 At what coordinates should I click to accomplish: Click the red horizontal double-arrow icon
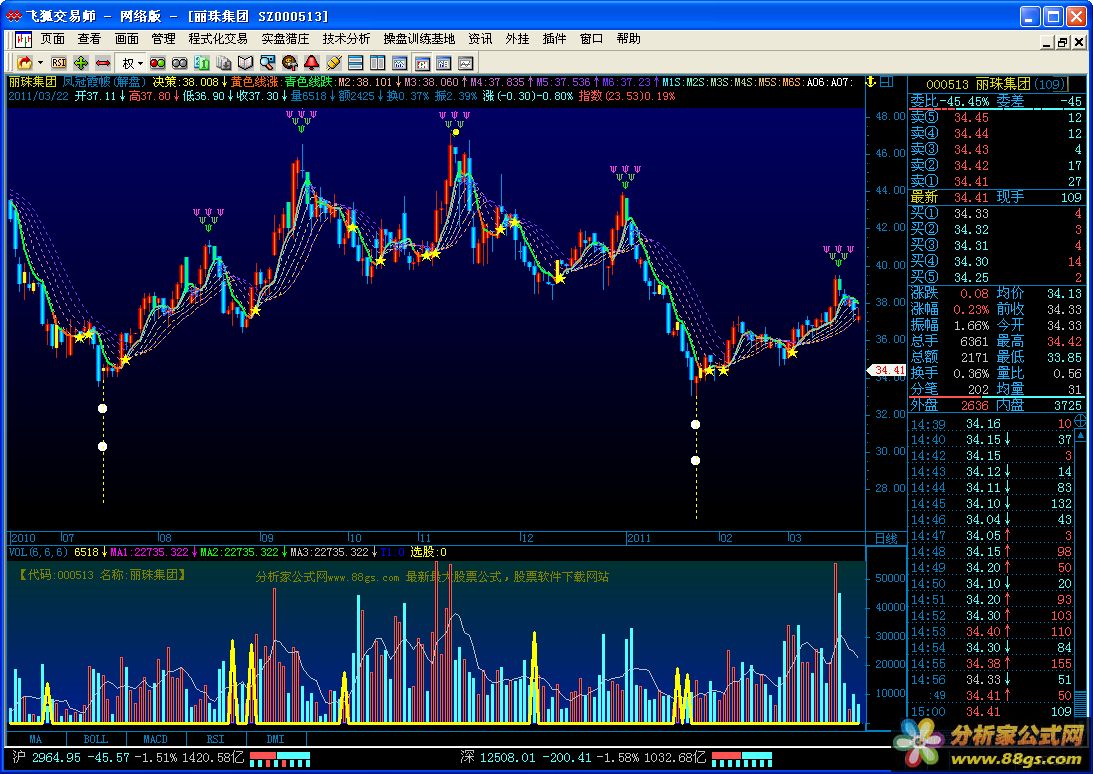point(103,63)
